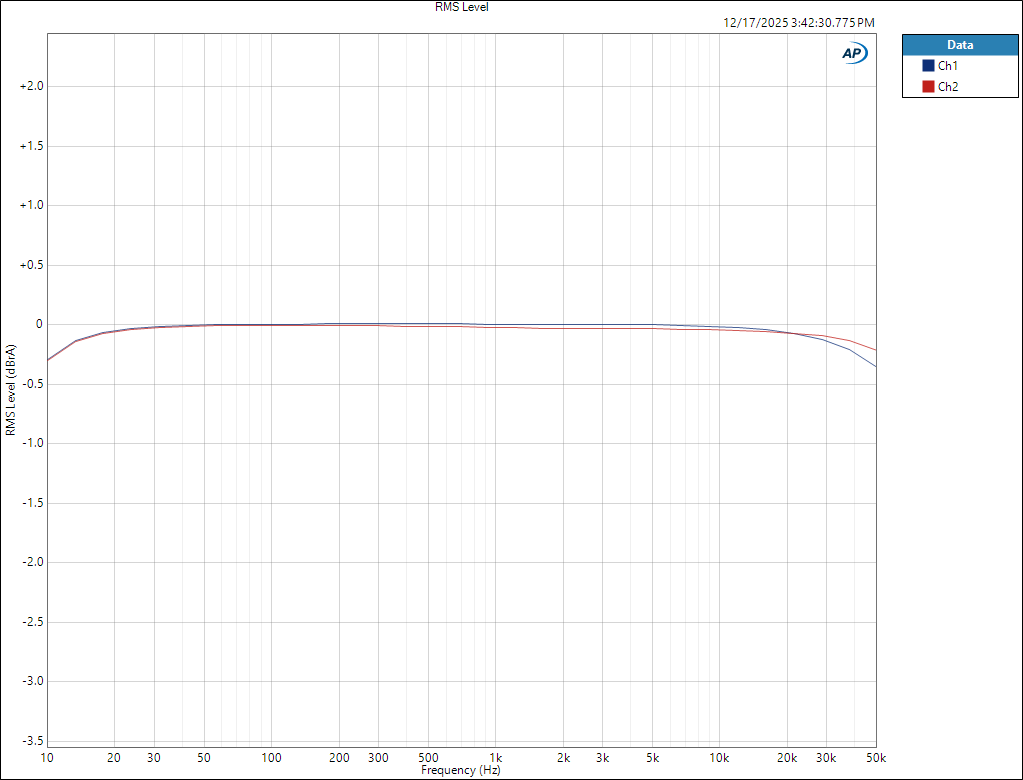
Task: Click the +2.0 tick label on level axis
Action: pyautogui.click(x=31, y=86)
